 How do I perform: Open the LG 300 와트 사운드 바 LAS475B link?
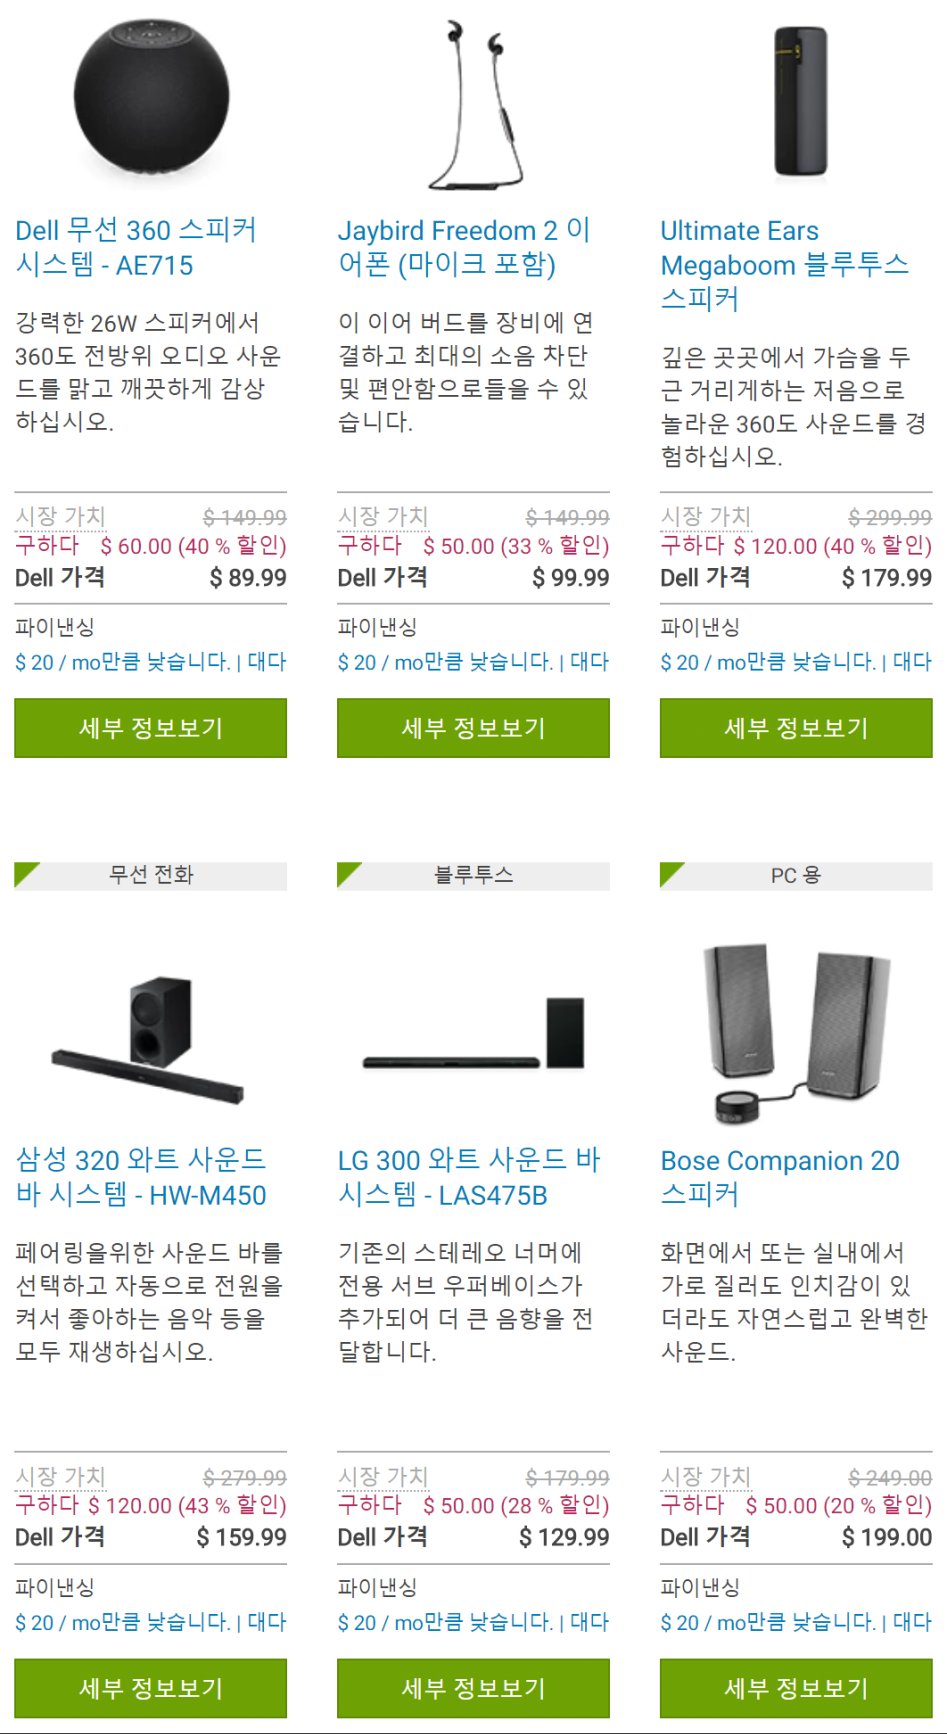click(x=469, y=1177)
